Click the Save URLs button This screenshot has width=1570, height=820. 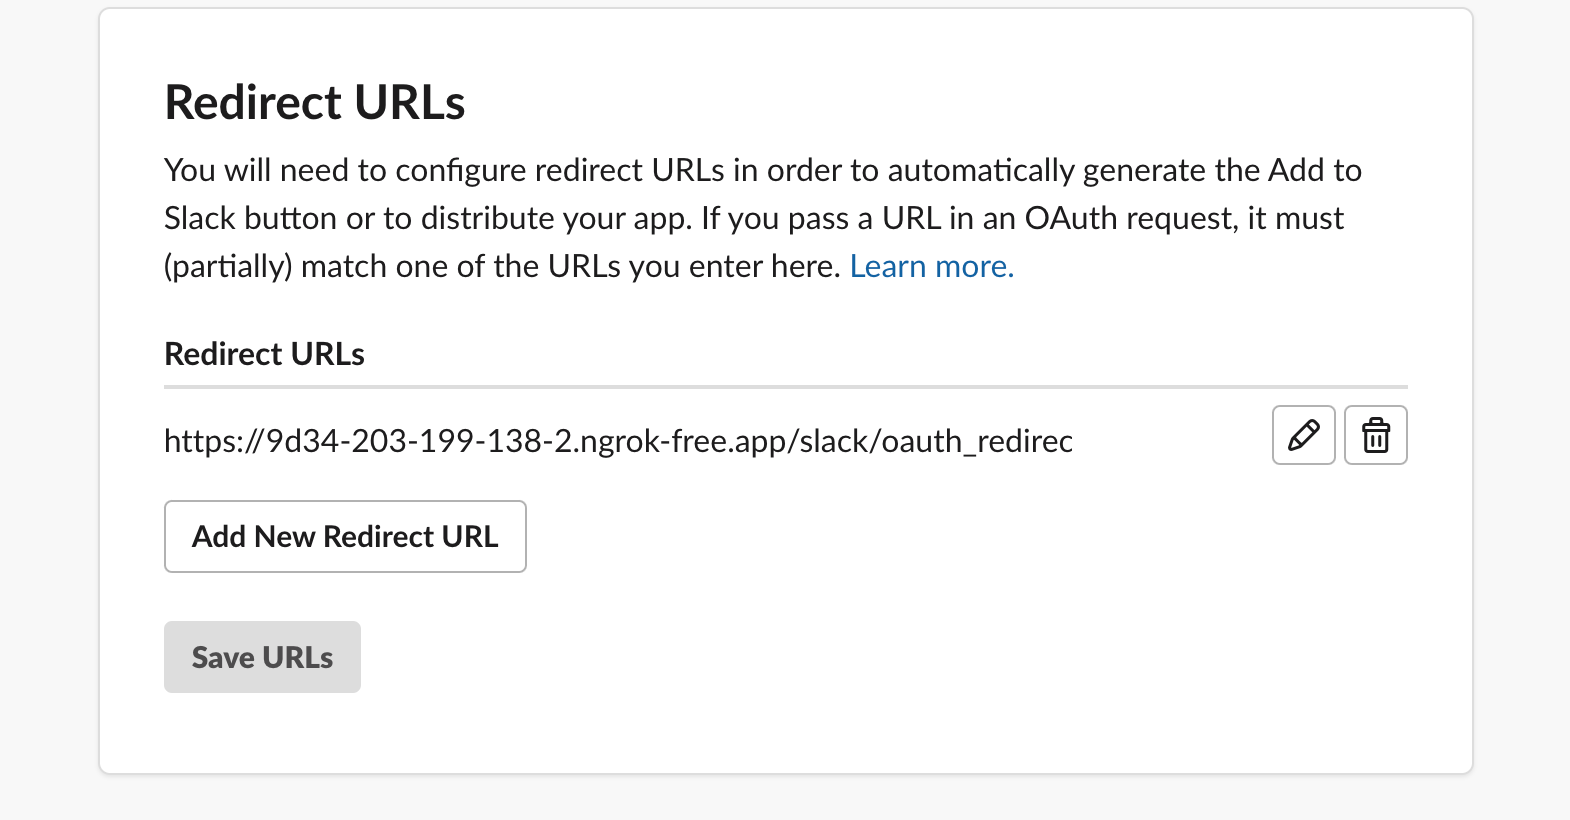coord(262,657)
